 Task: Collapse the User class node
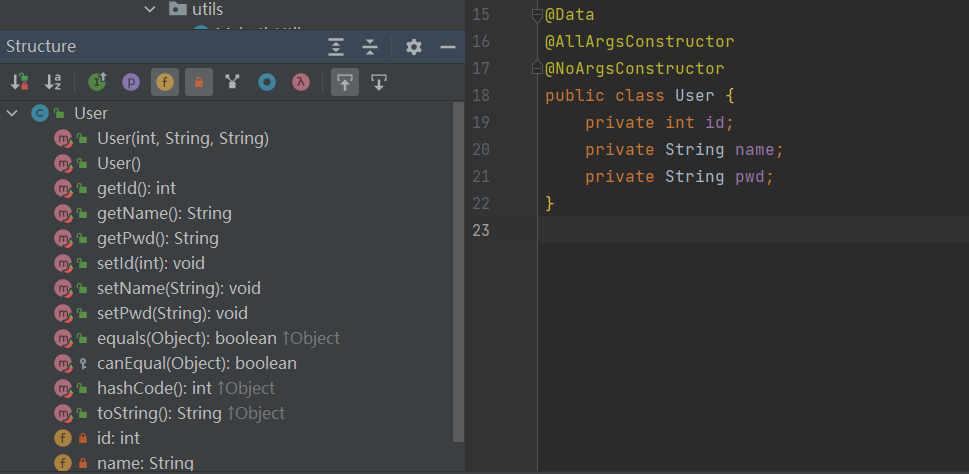(13, 113)
